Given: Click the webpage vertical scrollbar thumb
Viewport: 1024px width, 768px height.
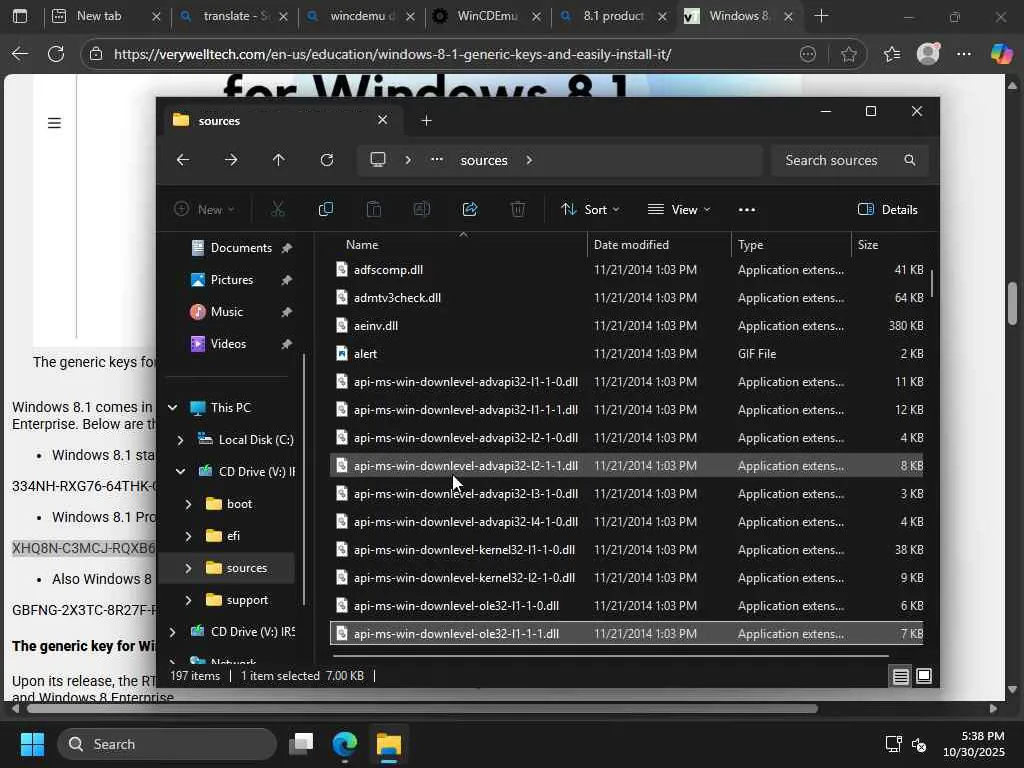Looking at the screenshot, I should click(x=1012, y=303).
